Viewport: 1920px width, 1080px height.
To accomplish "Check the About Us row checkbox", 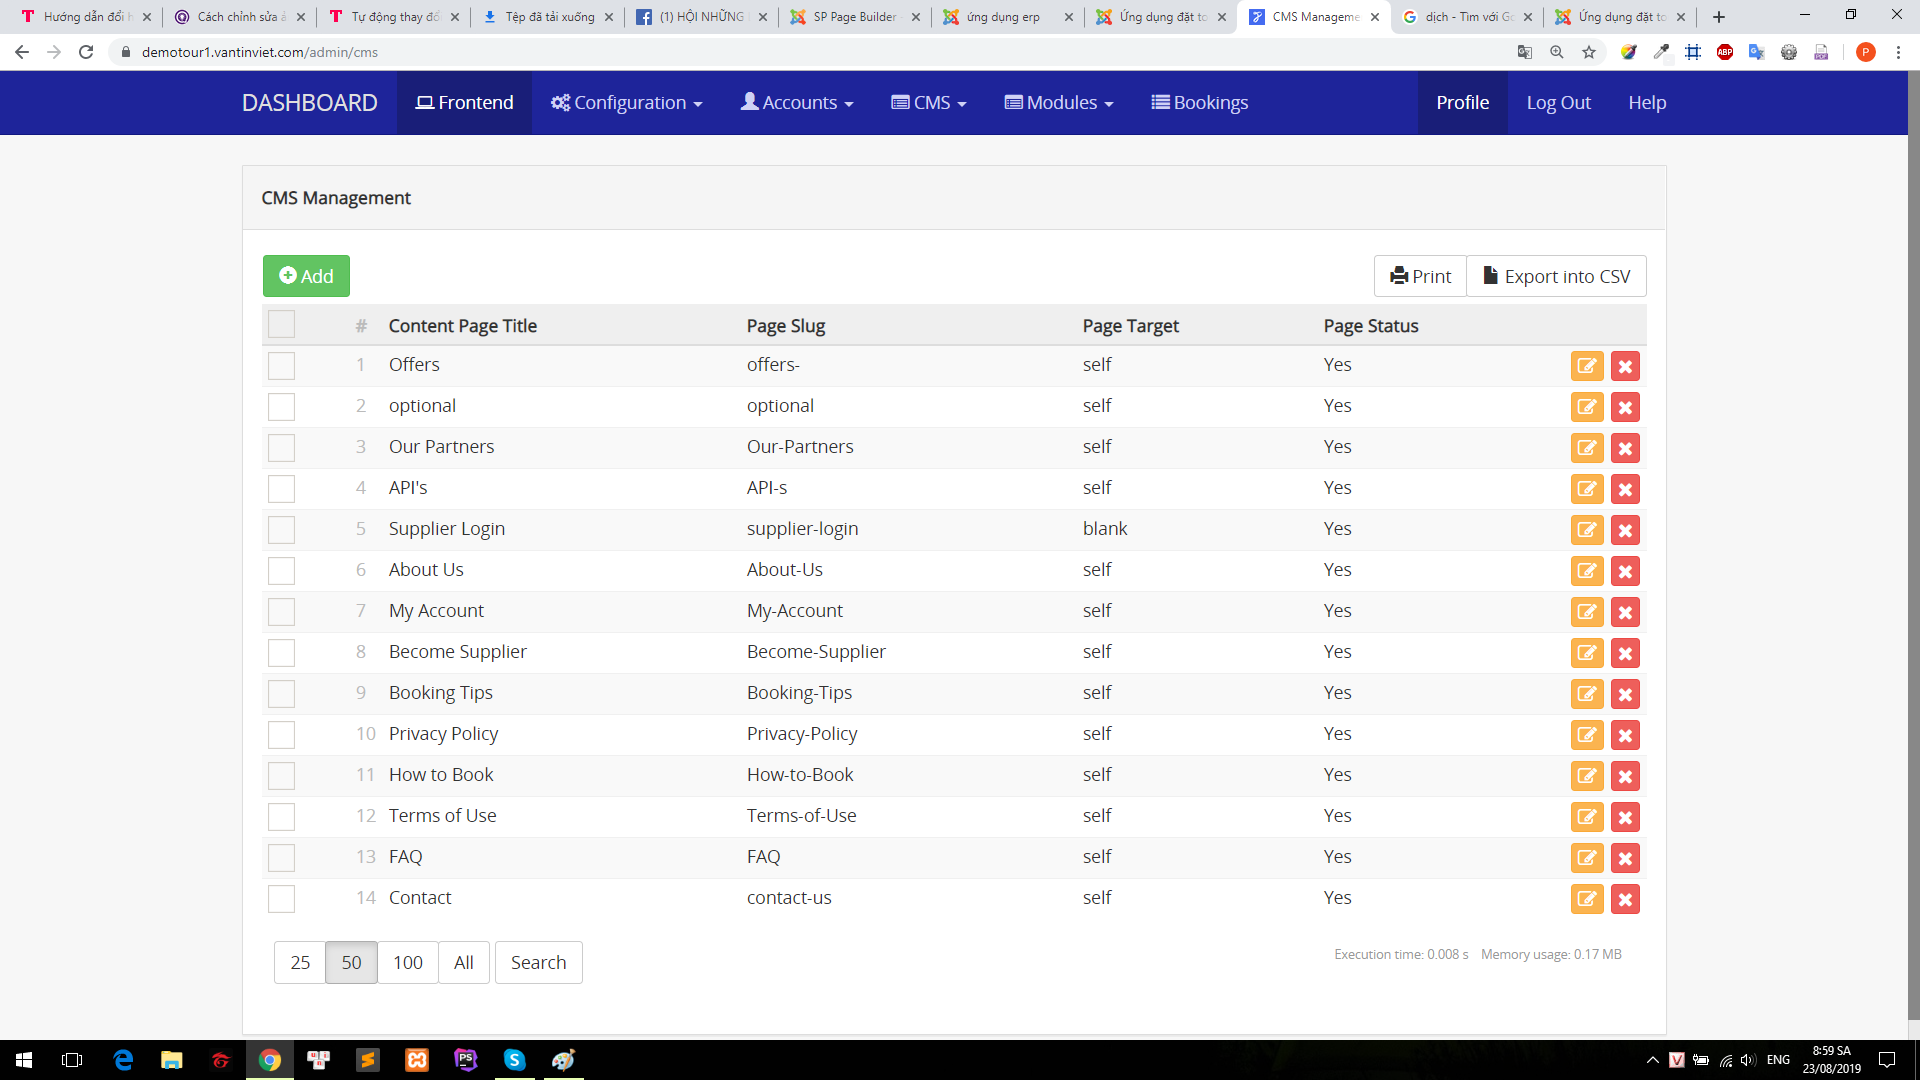I will (x=282, y=571).
